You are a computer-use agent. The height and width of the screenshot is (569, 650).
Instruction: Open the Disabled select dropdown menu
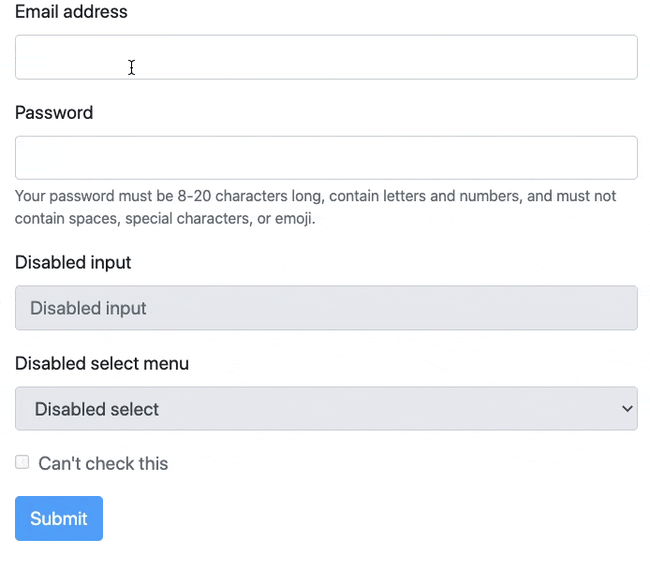click(326, 409)
